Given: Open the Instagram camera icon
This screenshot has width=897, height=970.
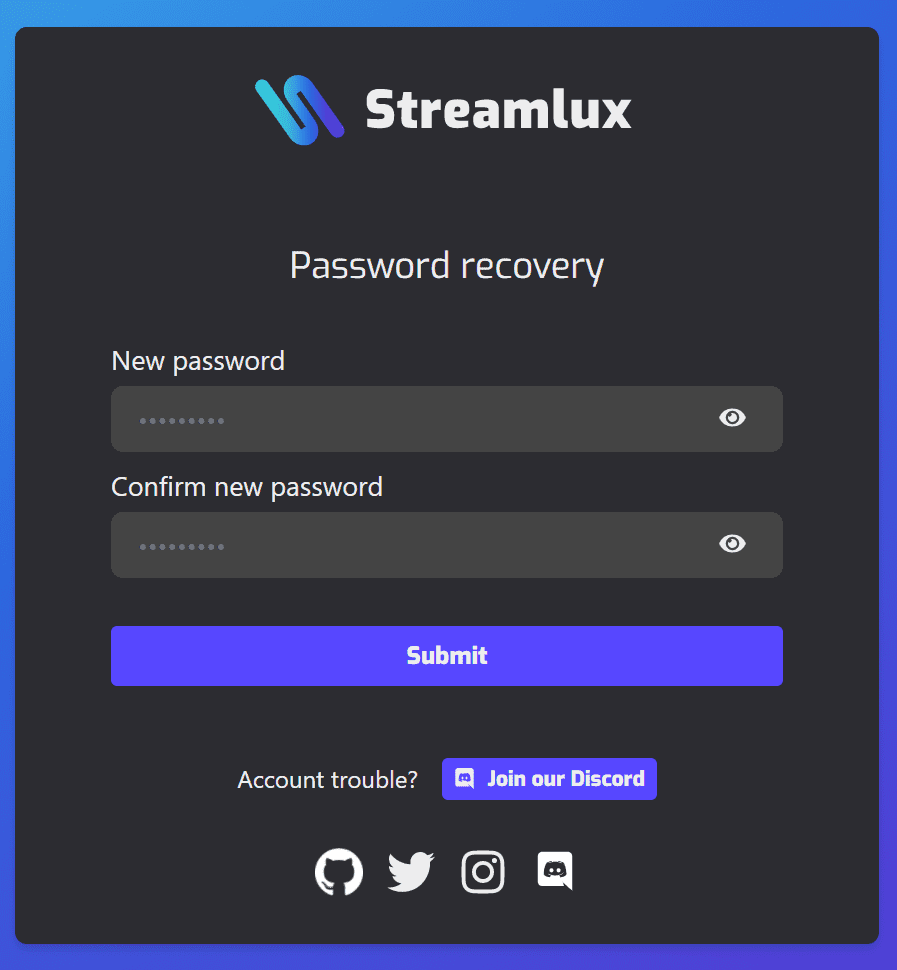Looking at the screenshot, I should point(483,872).
